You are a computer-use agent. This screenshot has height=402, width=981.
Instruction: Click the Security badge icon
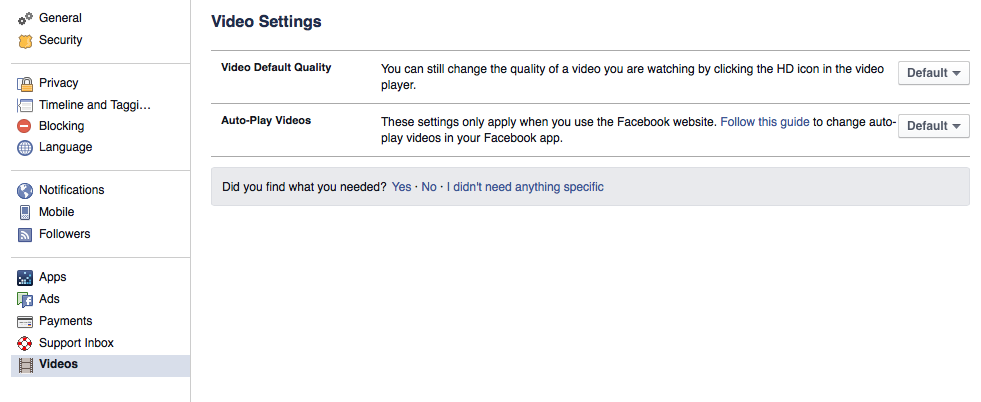point(25,41)
